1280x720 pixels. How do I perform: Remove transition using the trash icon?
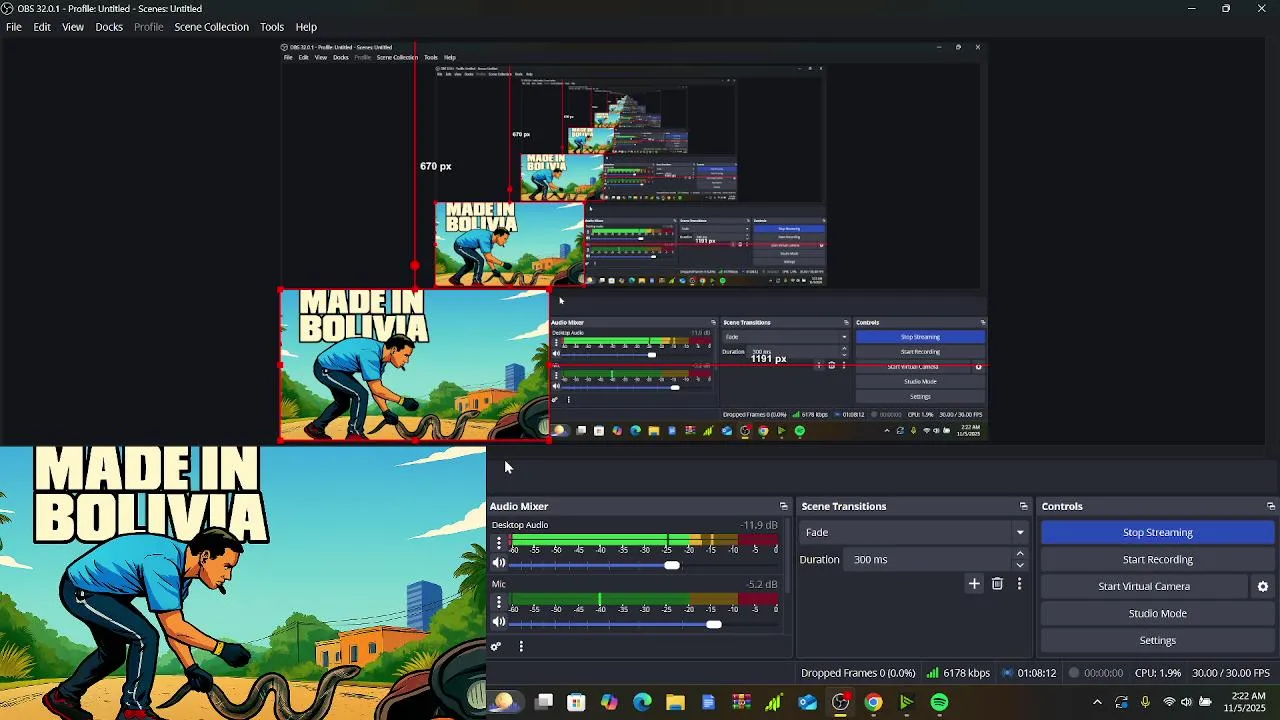tap(997, 584)
